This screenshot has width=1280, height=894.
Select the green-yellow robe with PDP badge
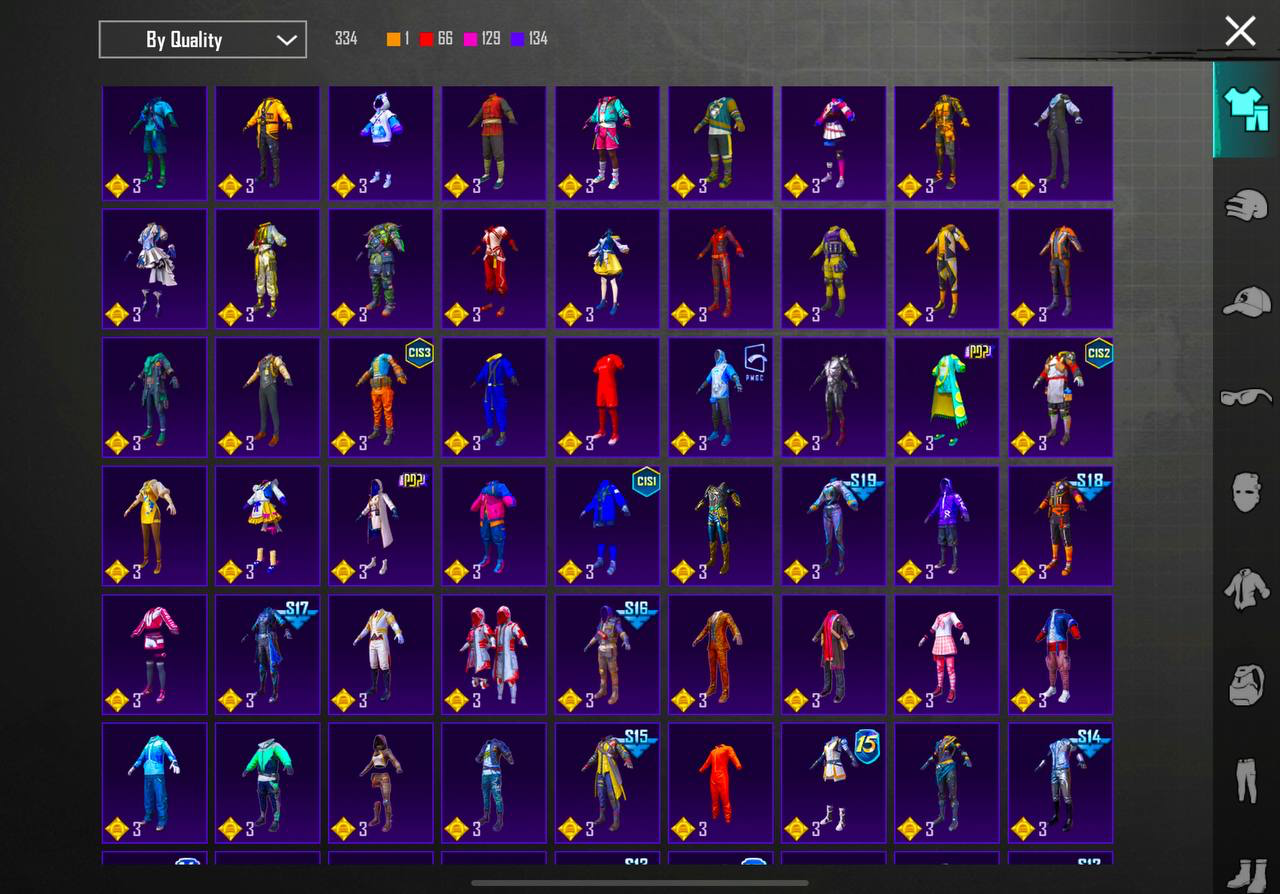click(947, 397)
